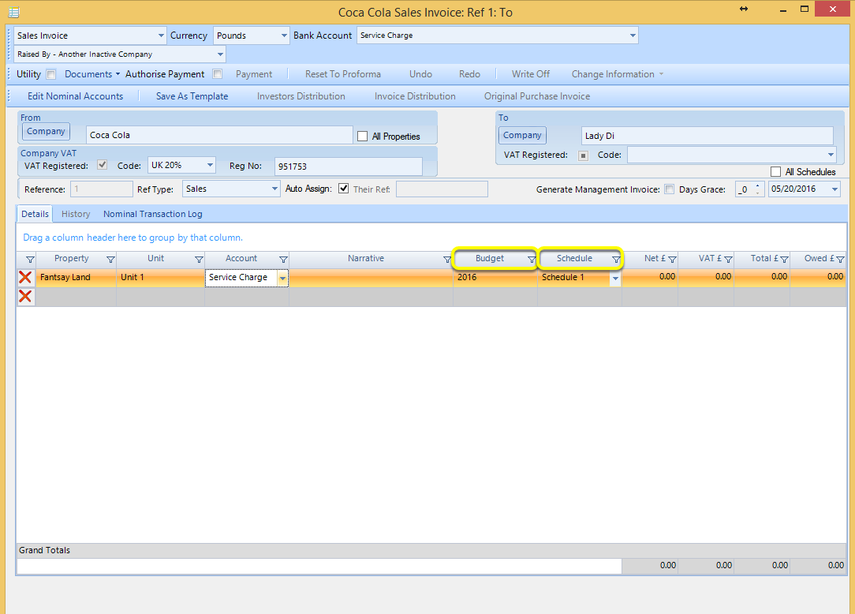Image resolution: width=855 pixels, height=614 pixels.
Task: Click the From Company button
Action: point(46,131)
